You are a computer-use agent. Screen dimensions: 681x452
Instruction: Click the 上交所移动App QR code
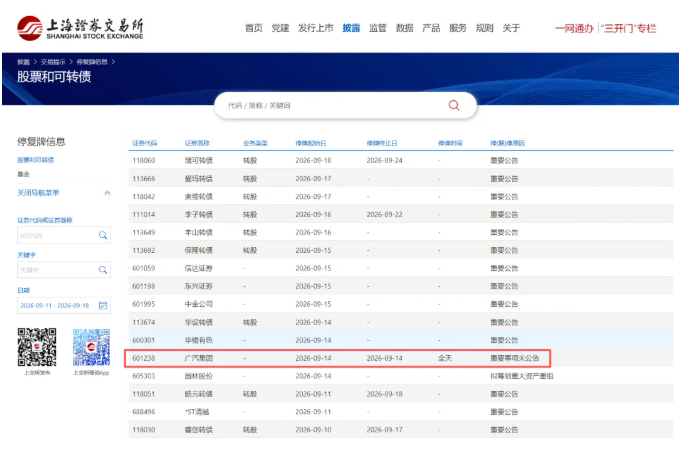[x=91, y=347]
